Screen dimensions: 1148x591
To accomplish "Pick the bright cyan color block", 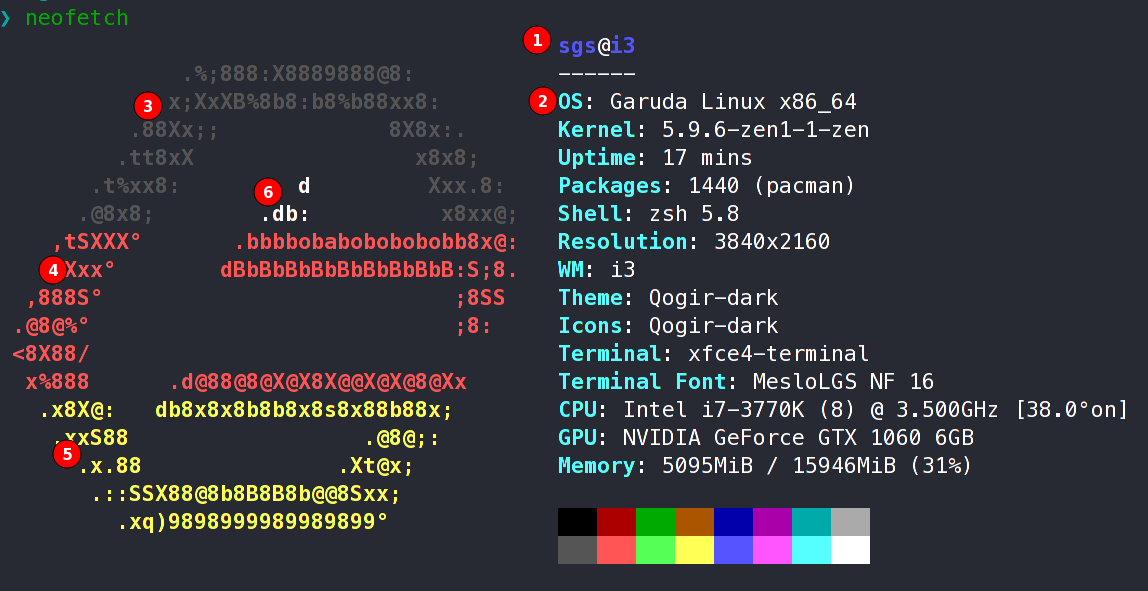I will click(811, 550).
